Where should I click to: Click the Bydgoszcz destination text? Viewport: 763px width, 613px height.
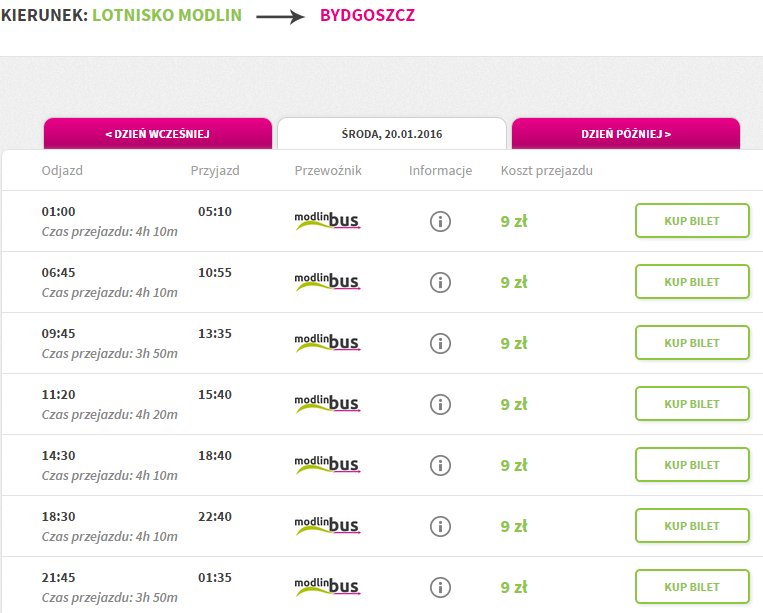click(367, 16)
